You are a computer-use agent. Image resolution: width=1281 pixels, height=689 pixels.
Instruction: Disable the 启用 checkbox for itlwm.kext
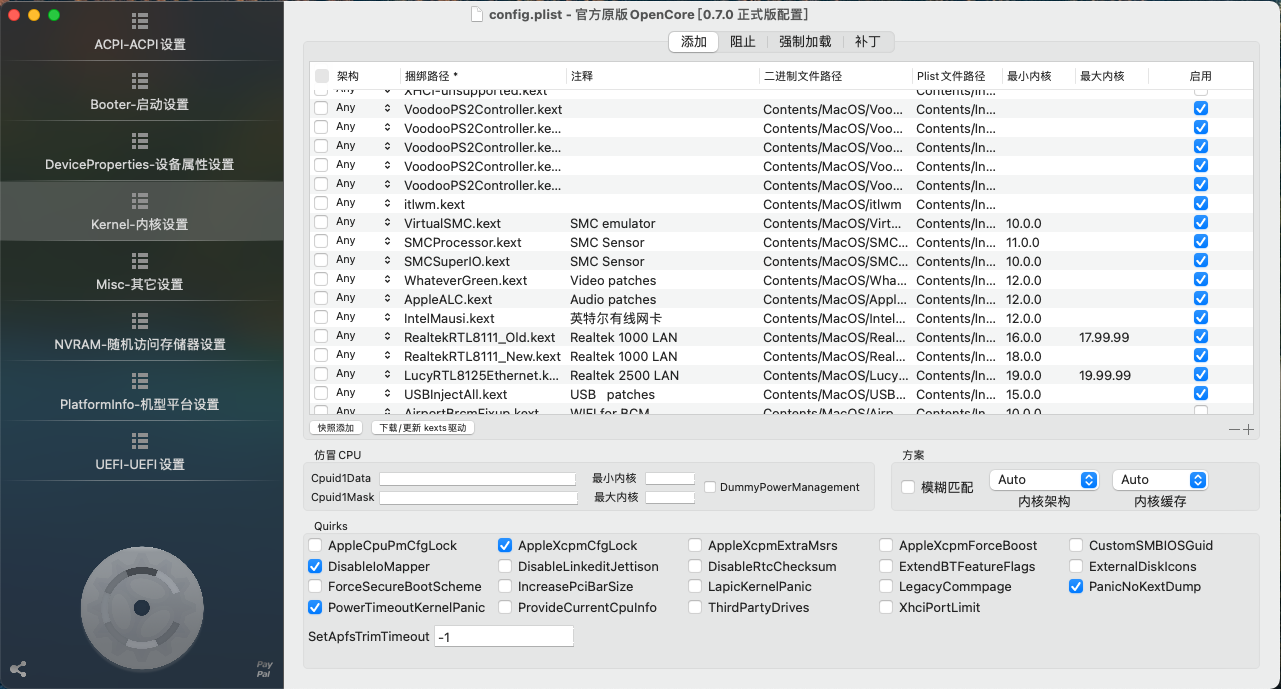[x=1201, y=204]
